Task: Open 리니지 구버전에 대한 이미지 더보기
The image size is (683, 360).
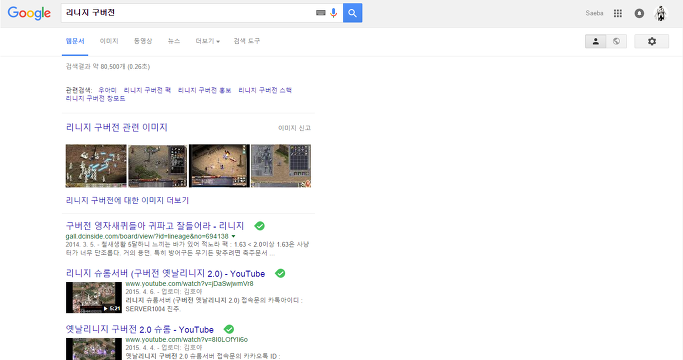Action: tap(127, 200)
